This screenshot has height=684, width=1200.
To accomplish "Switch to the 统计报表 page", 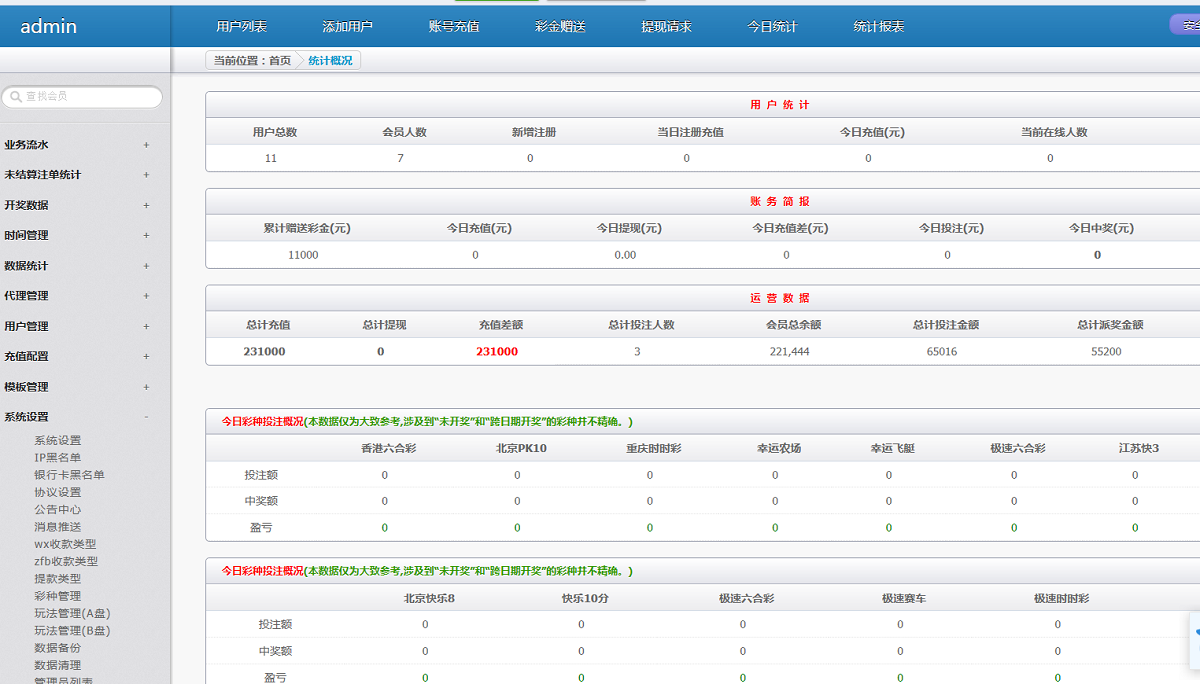I will click(878, 27).
